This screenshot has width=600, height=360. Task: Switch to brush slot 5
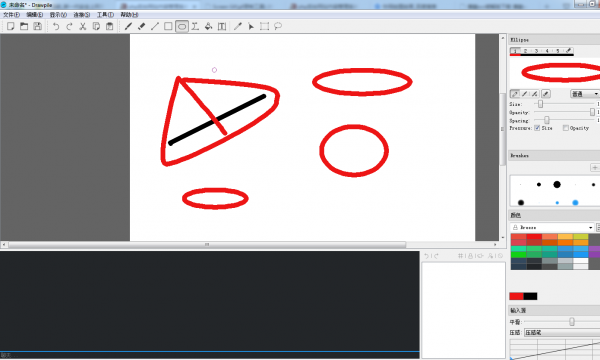click(558, 50)
